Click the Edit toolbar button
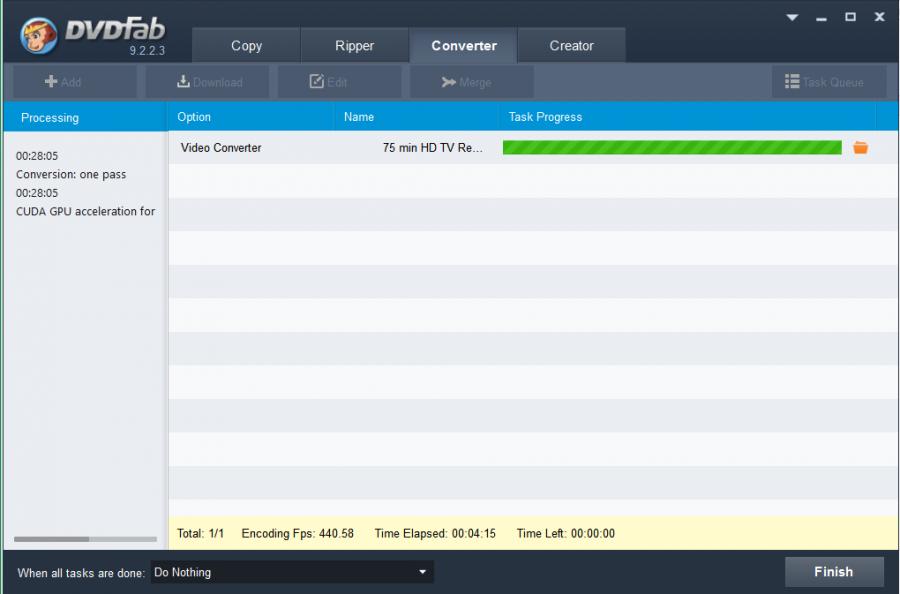This screenshot has width=900, height=594. click(x=339, y=82)
